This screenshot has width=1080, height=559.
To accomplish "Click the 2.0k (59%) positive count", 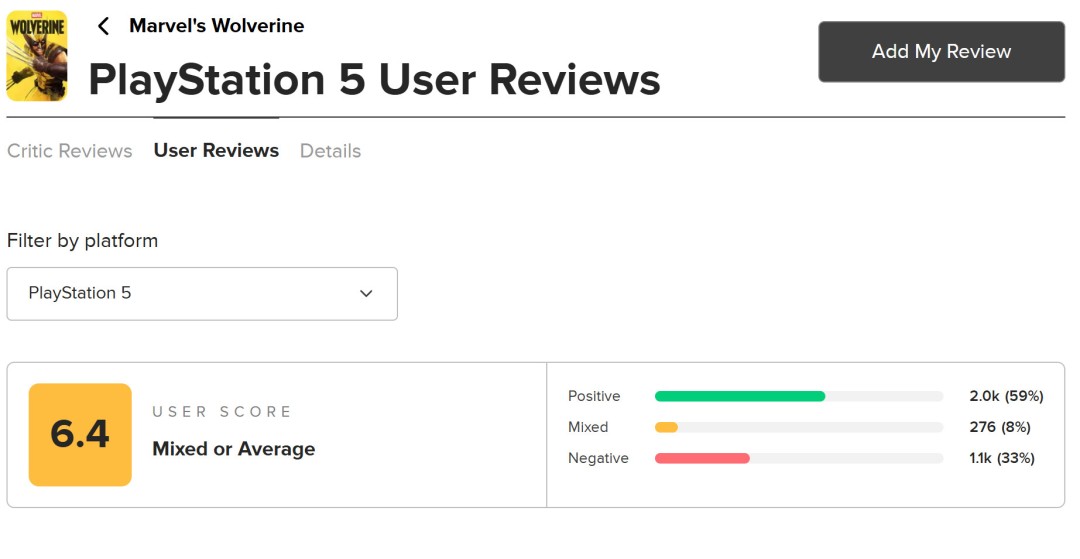I will tap(1006, 396).
